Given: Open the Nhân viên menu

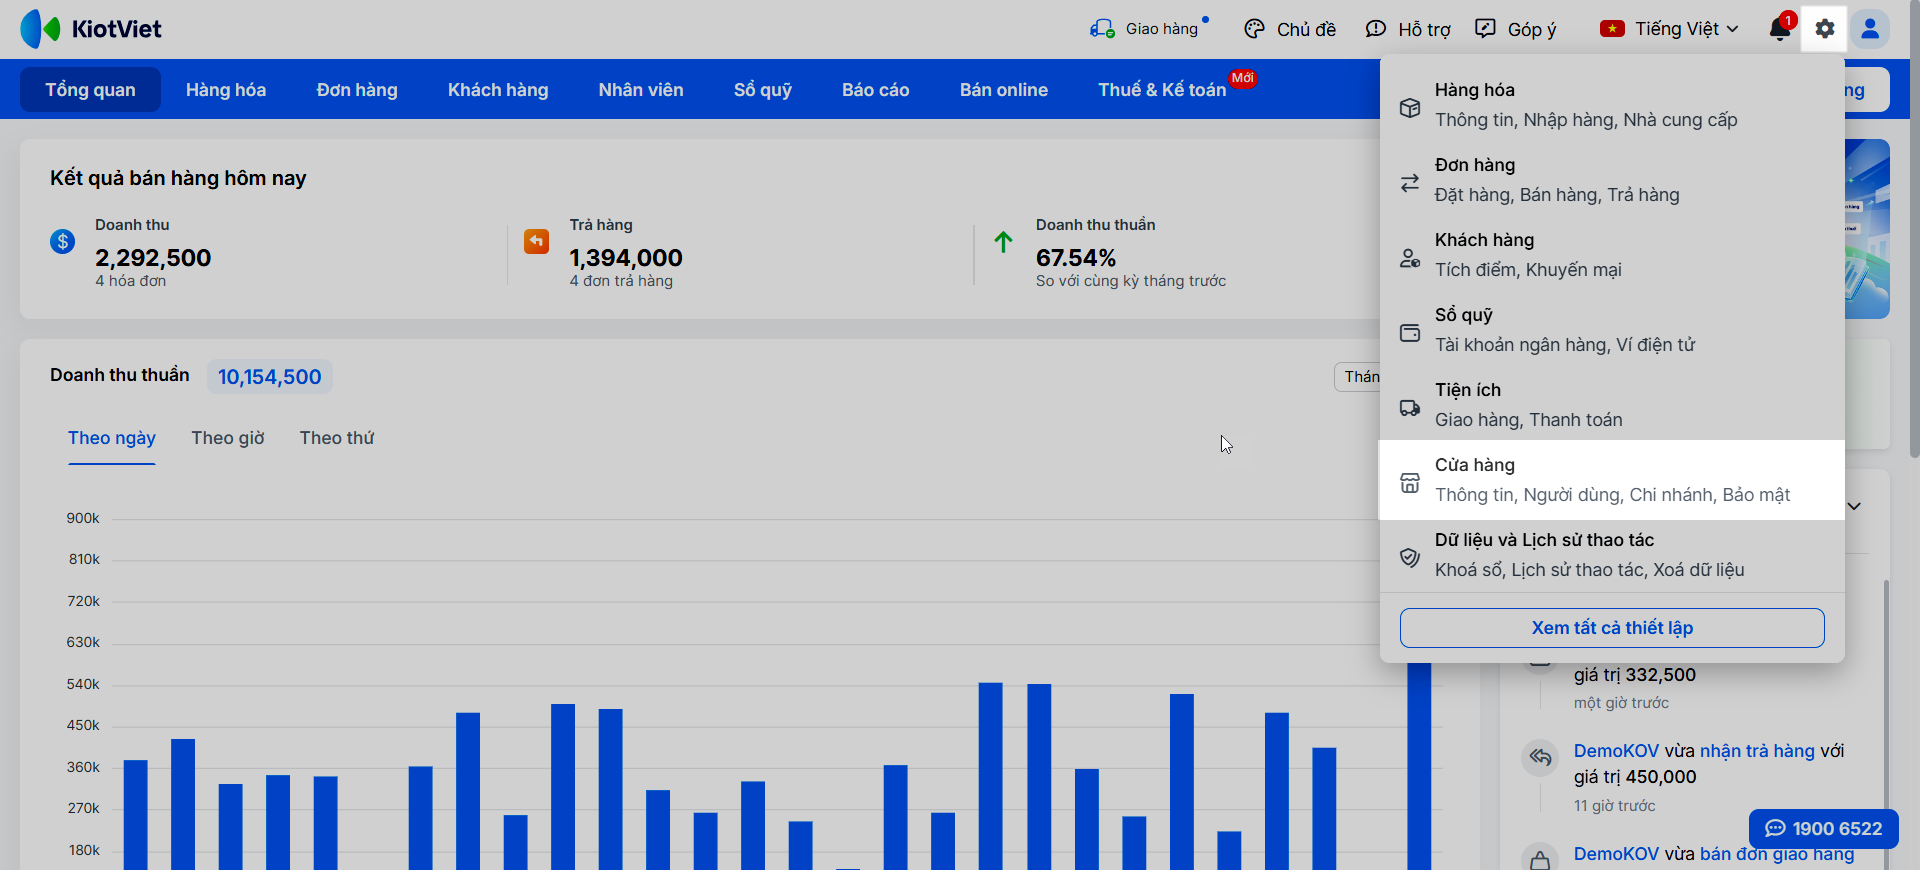Looking at the screenshot, I should [x=641, y=90].
